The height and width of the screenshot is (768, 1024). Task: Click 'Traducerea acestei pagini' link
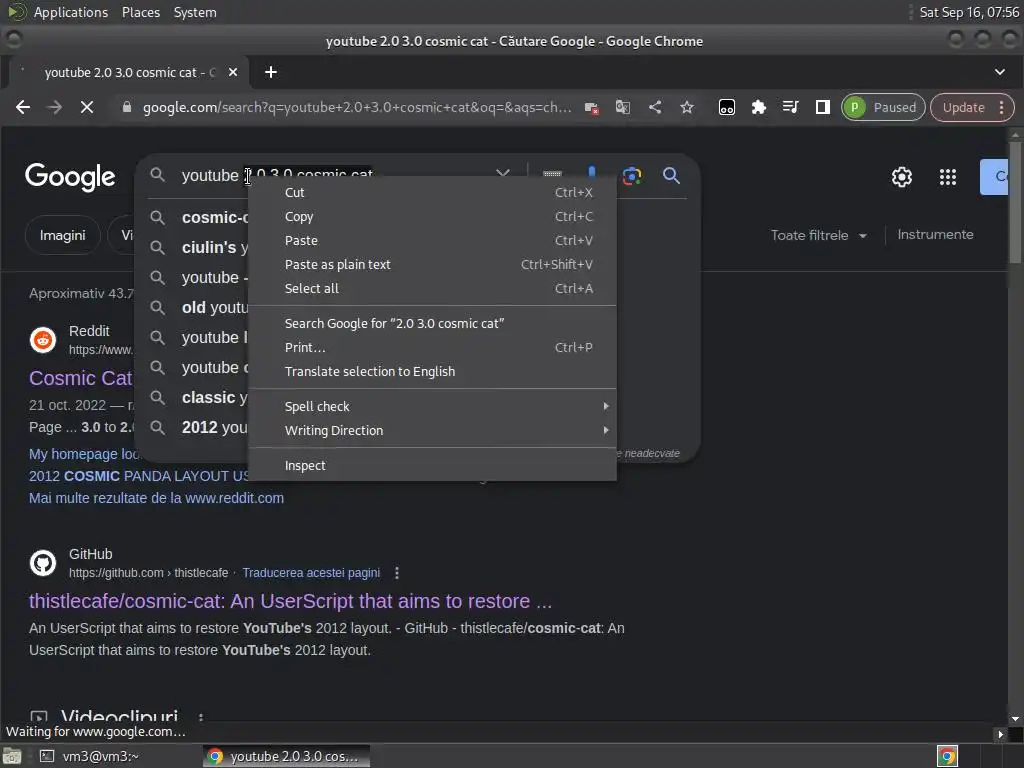(311, 573)
